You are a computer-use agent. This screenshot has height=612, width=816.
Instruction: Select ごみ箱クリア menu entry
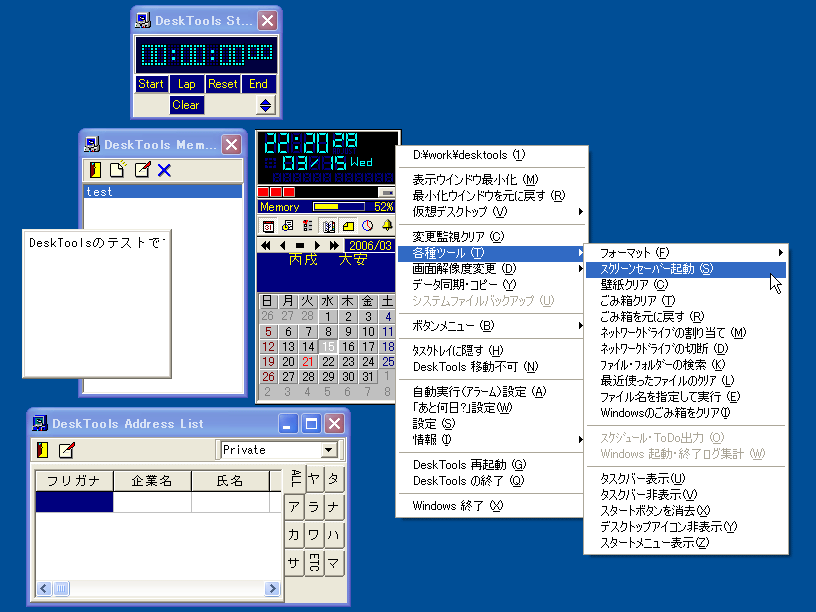pos(686,301)
